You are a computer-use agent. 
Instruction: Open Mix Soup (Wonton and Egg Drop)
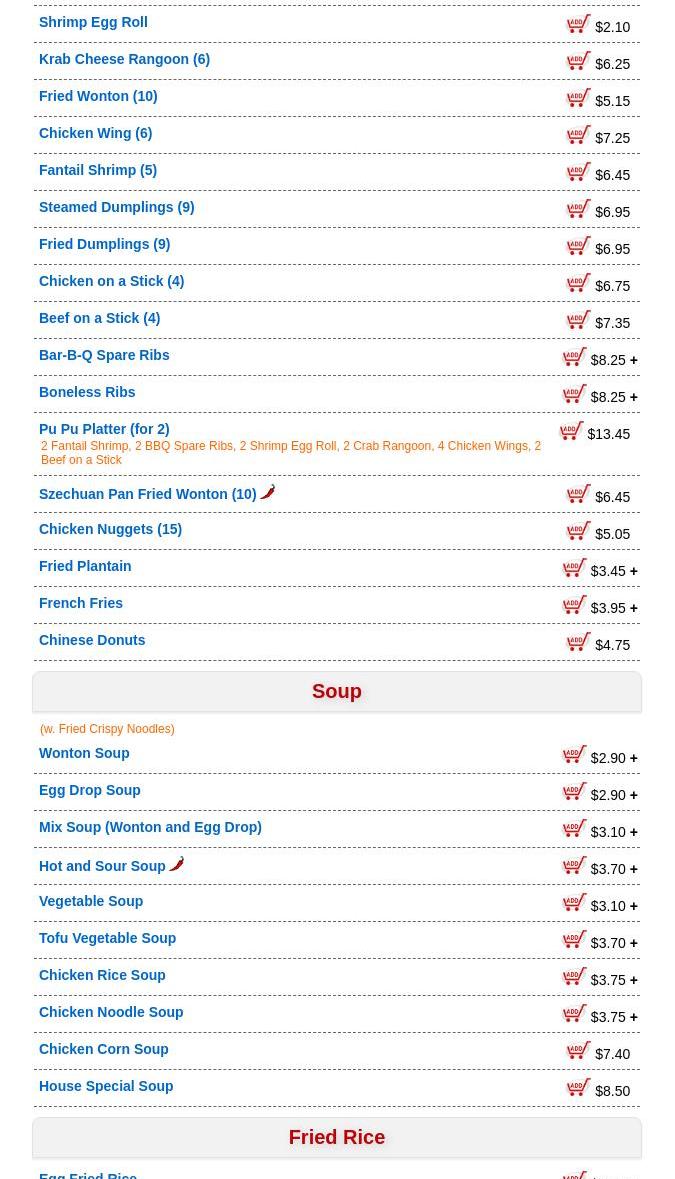(150, 827)
